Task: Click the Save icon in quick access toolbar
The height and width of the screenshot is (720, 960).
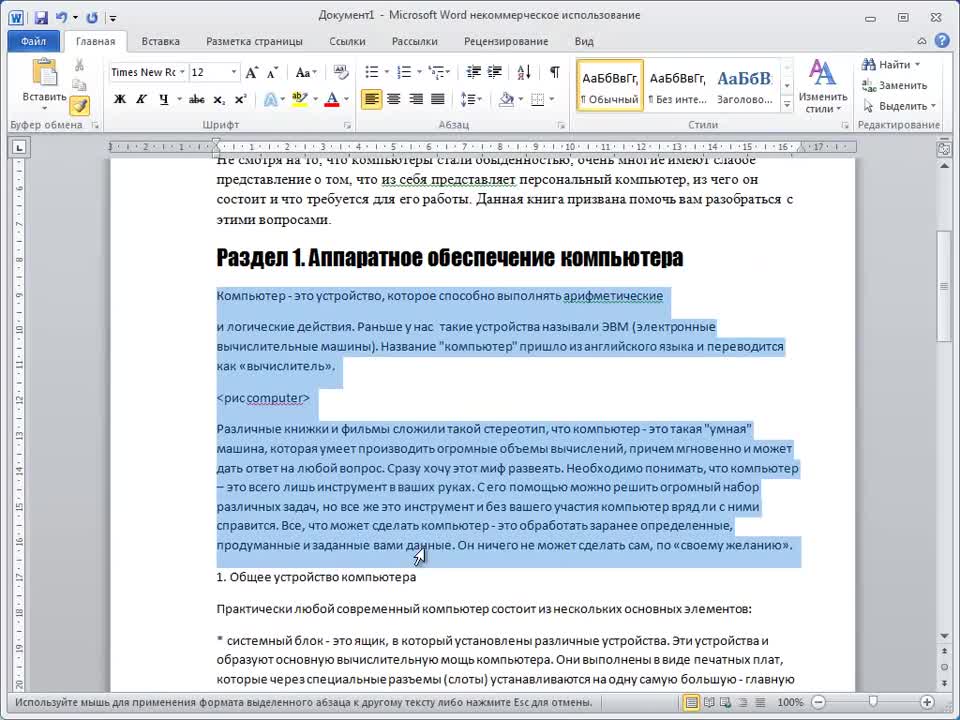Action: (40, 17)
